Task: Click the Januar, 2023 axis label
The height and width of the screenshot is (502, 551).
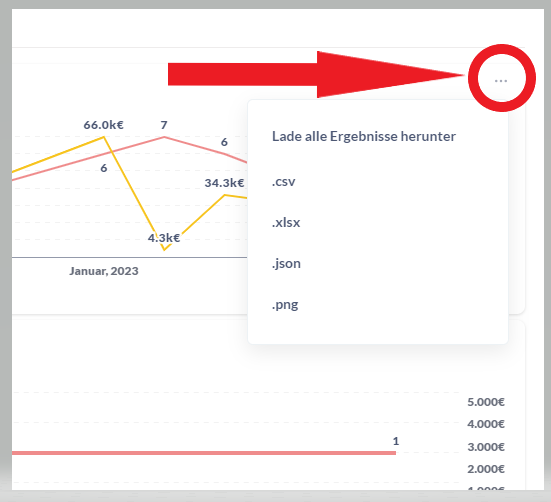Action: pos(104,271)
